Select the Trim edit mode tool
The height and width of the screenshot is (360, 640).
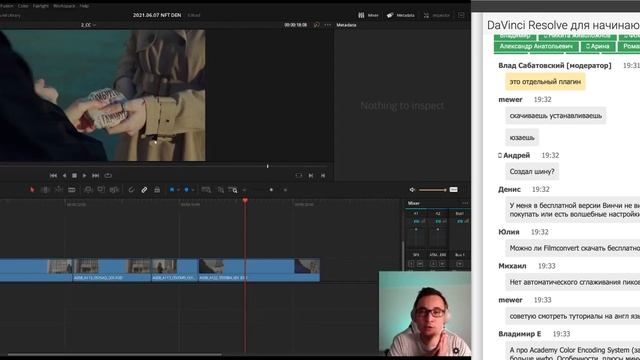(x=45, y=190)
